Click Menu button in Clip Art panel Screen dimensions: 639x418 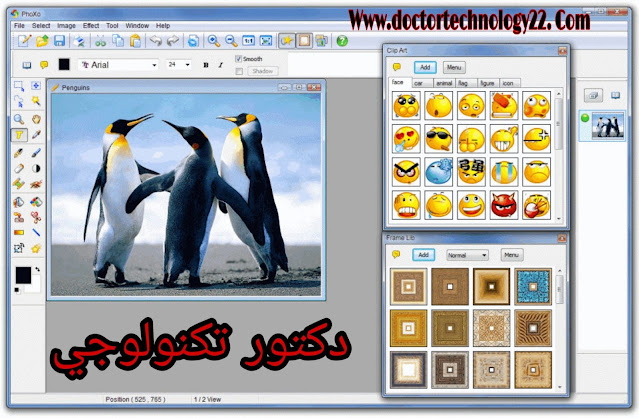454,67
